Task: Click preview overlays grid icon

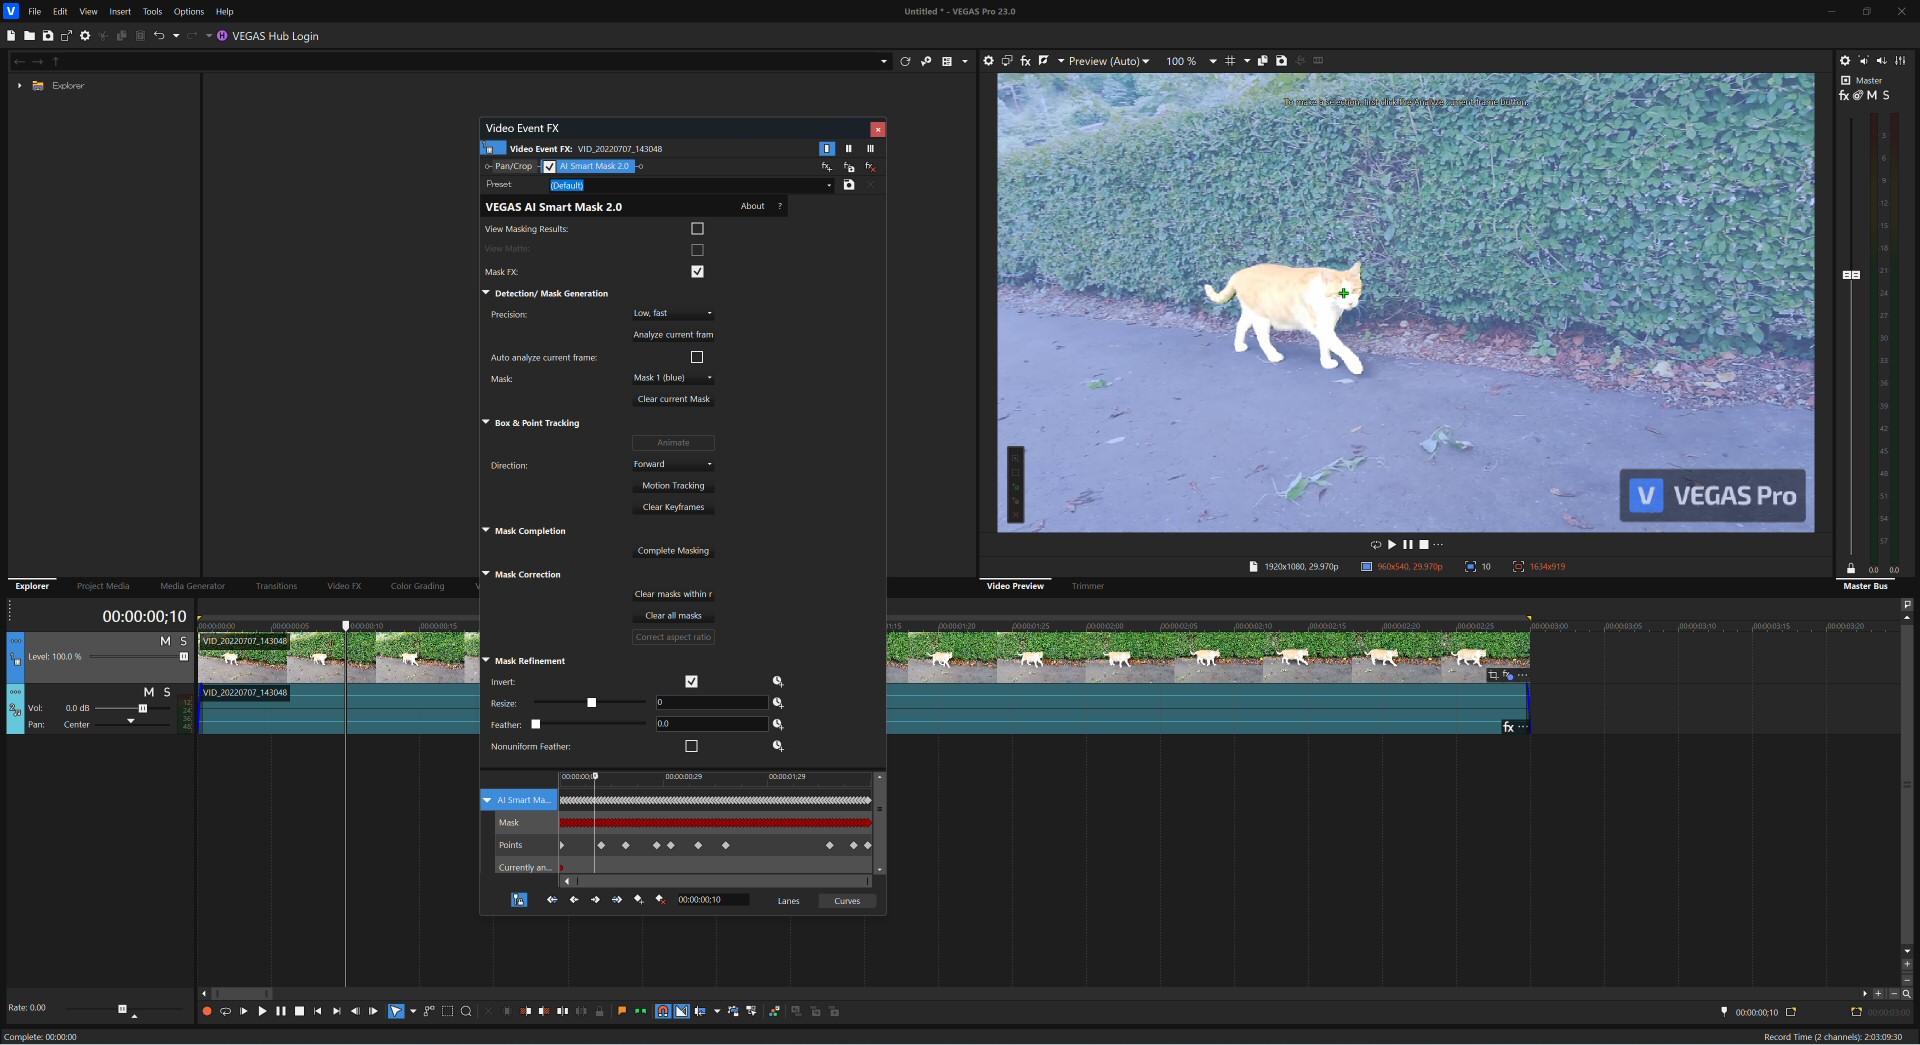Action: pos(1230,61)
